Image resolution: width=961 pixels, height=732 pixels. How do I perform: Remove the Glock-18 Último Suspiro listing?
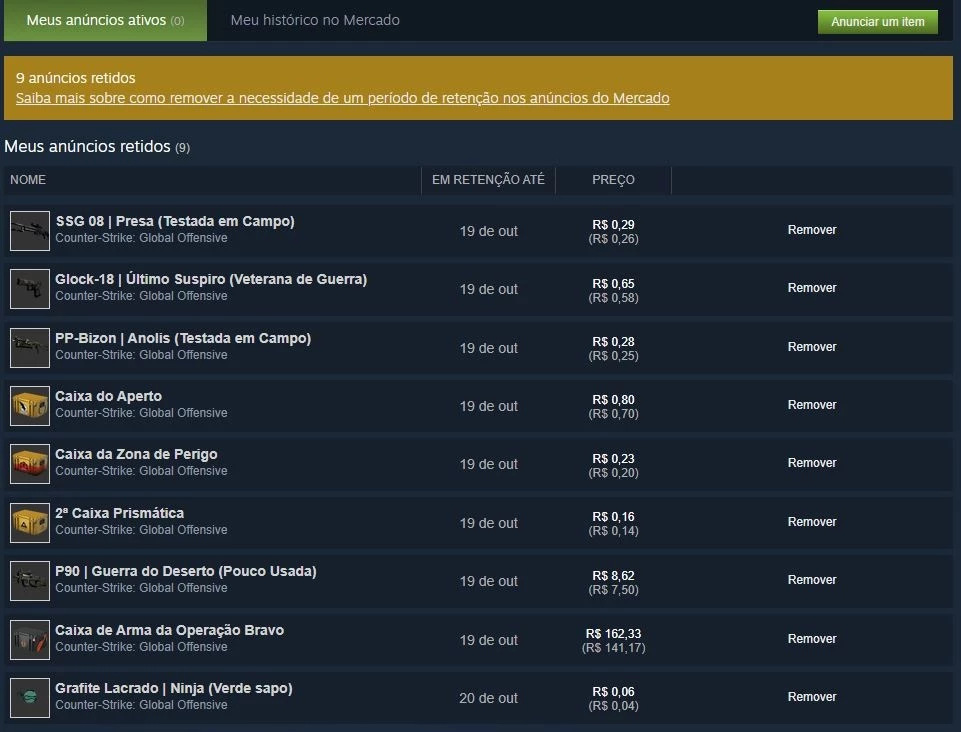click(811, 288)
